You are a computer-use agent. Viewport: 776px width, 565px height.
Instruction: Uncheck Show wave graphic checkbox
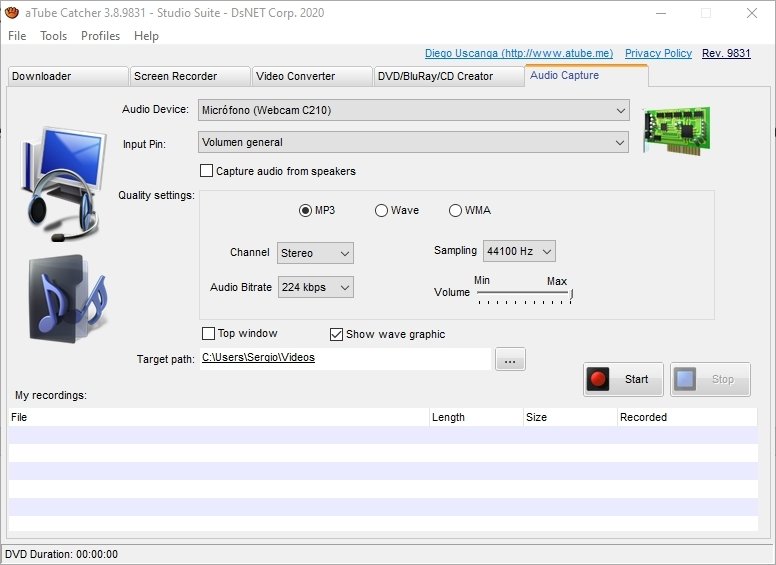336,334
